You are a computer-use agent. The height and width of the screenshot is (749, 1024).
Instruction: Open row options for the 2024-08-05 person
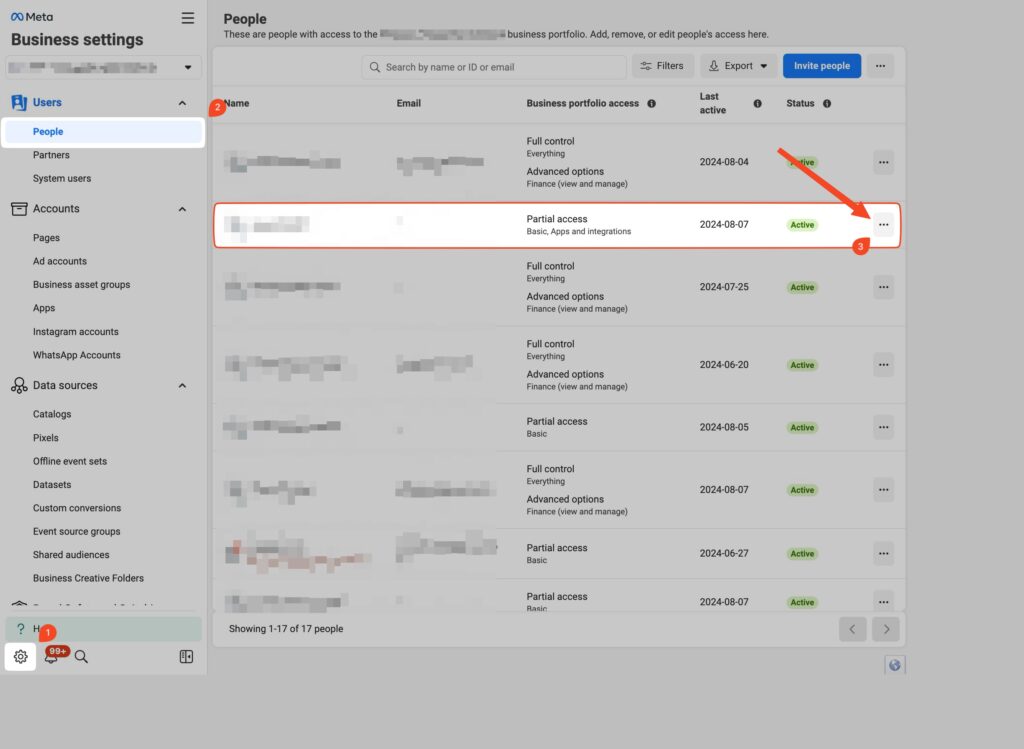pos(884,427)
